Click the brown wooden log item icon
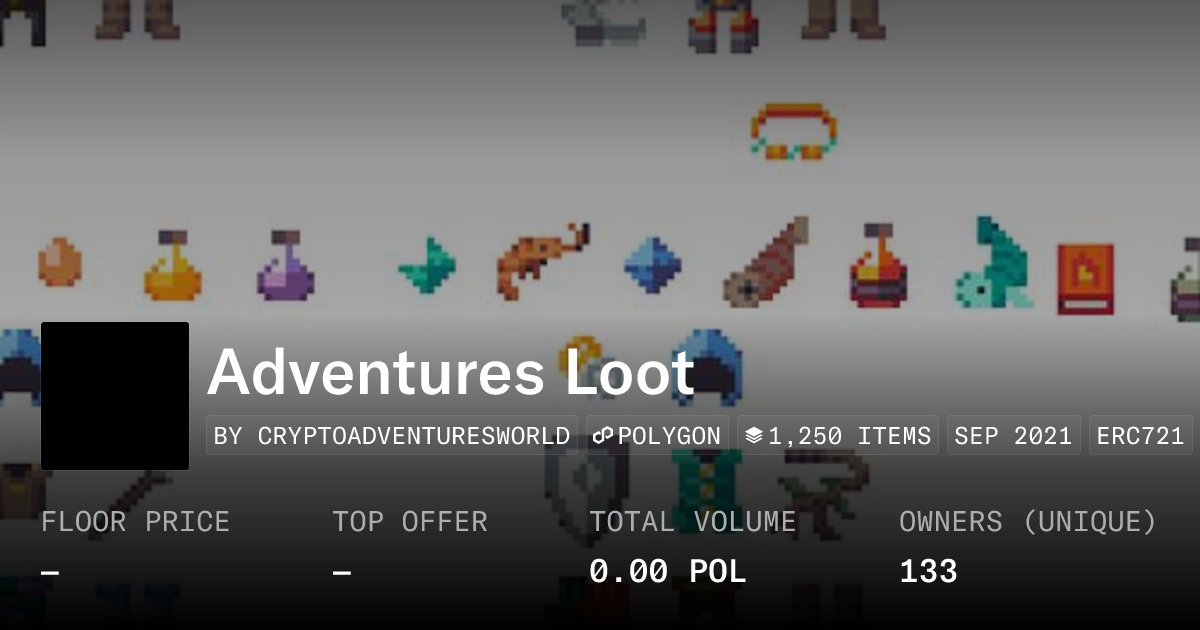 [x=767, y=261]
